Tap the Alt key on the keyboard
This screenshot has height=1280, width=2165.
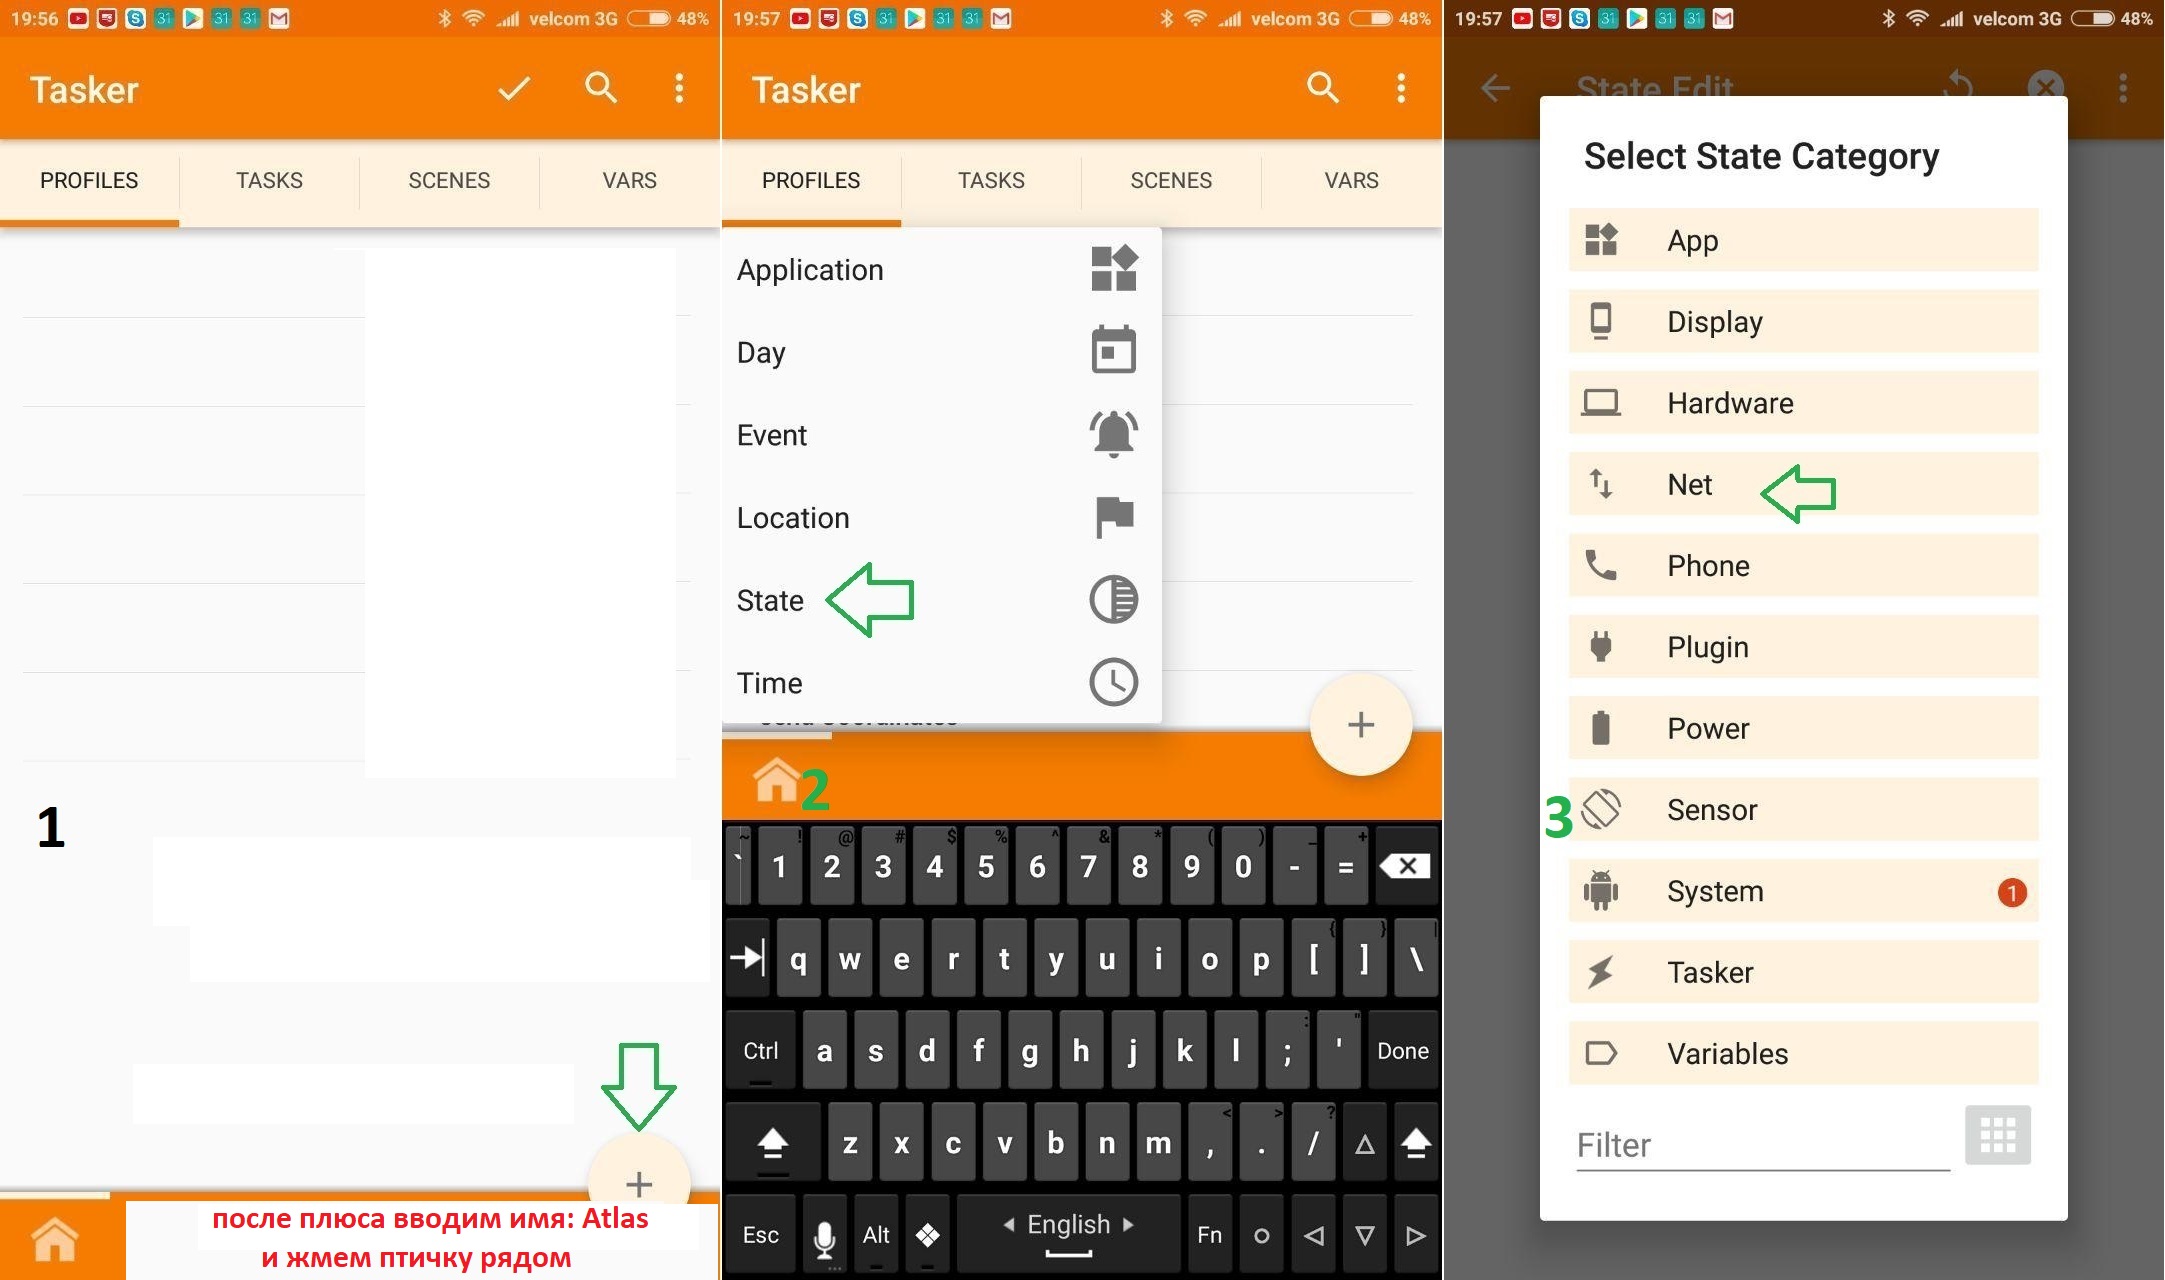[x=876, y=1235]
